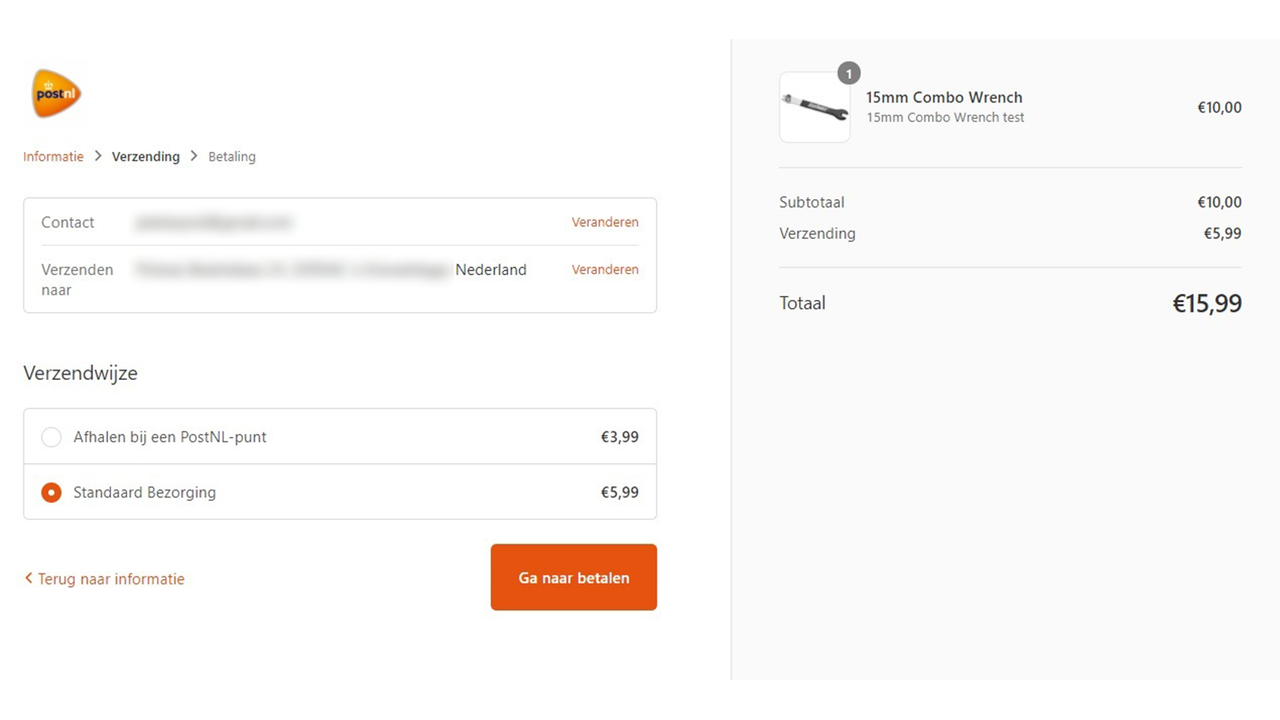
Task: Click Veranderen next to Contact
Action: pyautogui.click(x=605, y=222)
